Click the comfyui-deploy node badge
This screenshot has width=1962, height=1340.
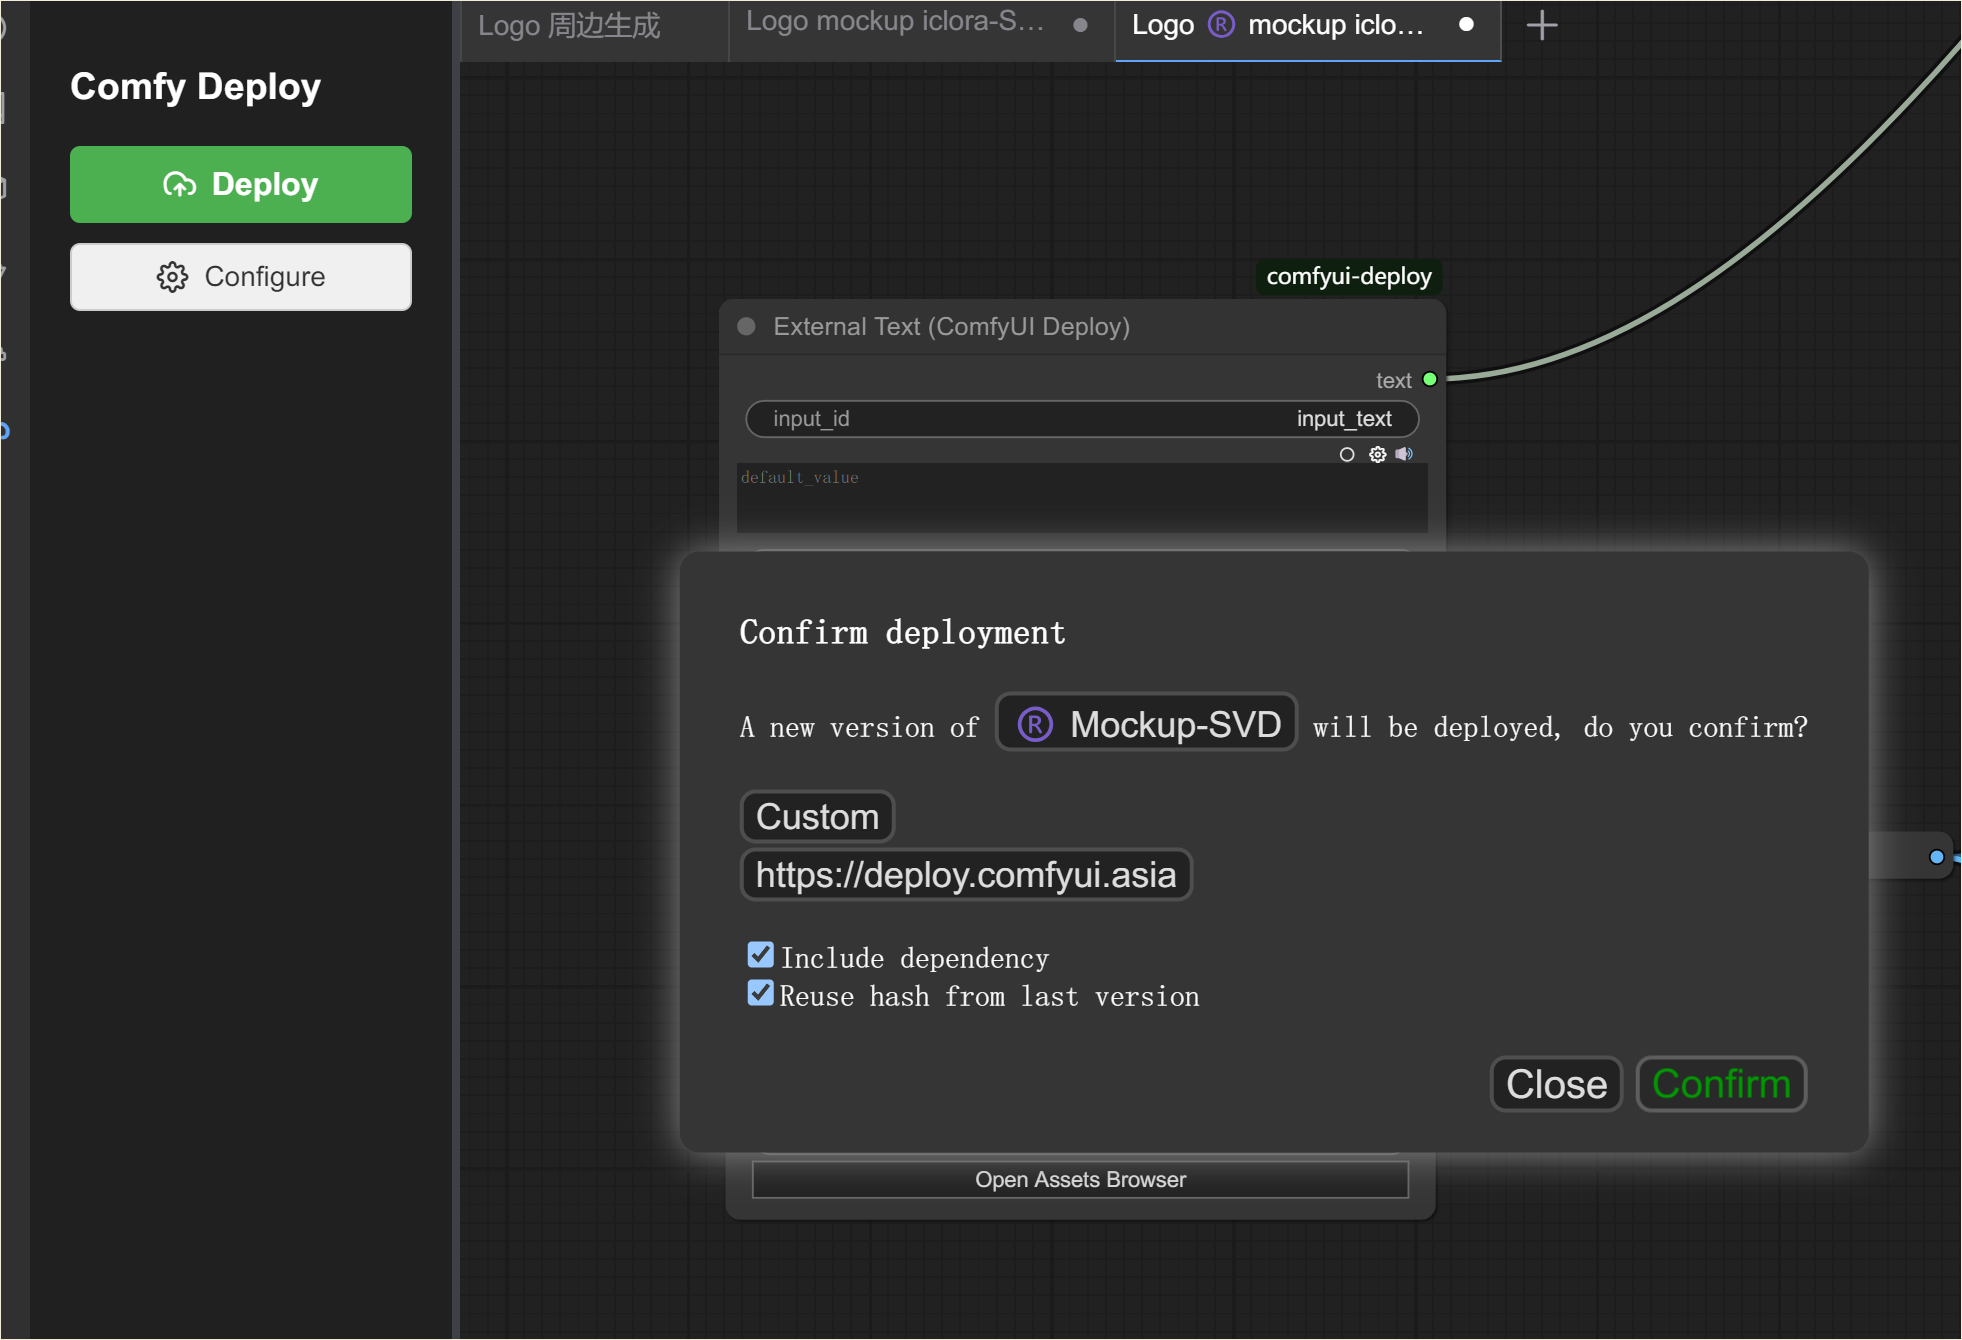point(1349,277)
